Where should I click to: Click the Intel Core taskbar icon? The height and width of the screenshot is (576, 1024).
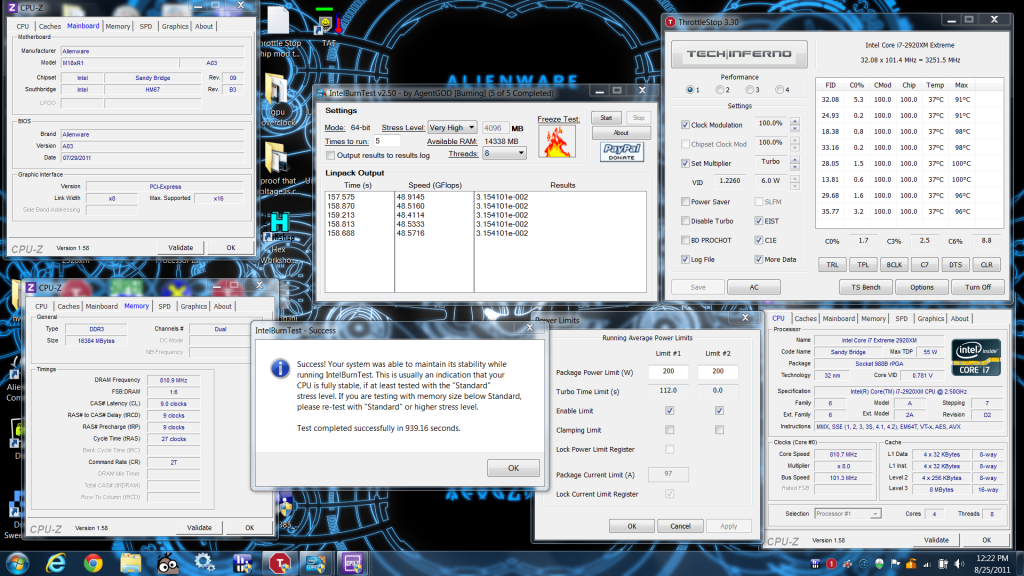[315, 563]
